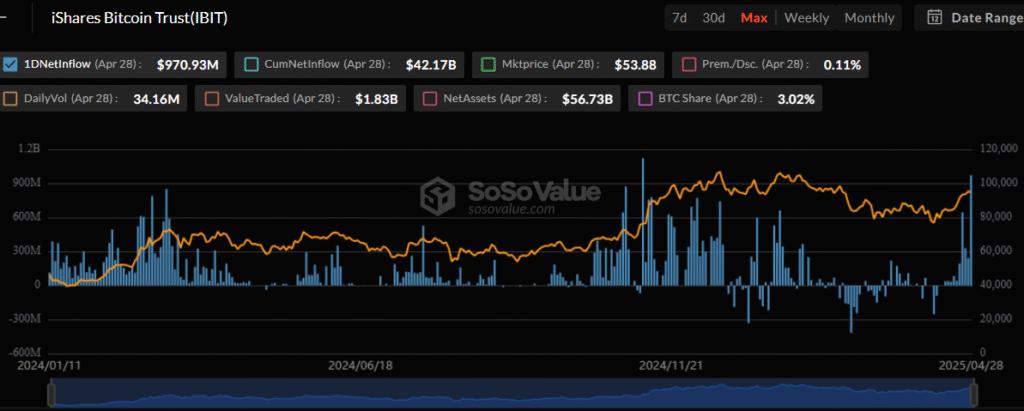This screenshot has width=1024, height=411.
Task: Click the $56.73B NetAssets value
Action: tap(587, 100)
